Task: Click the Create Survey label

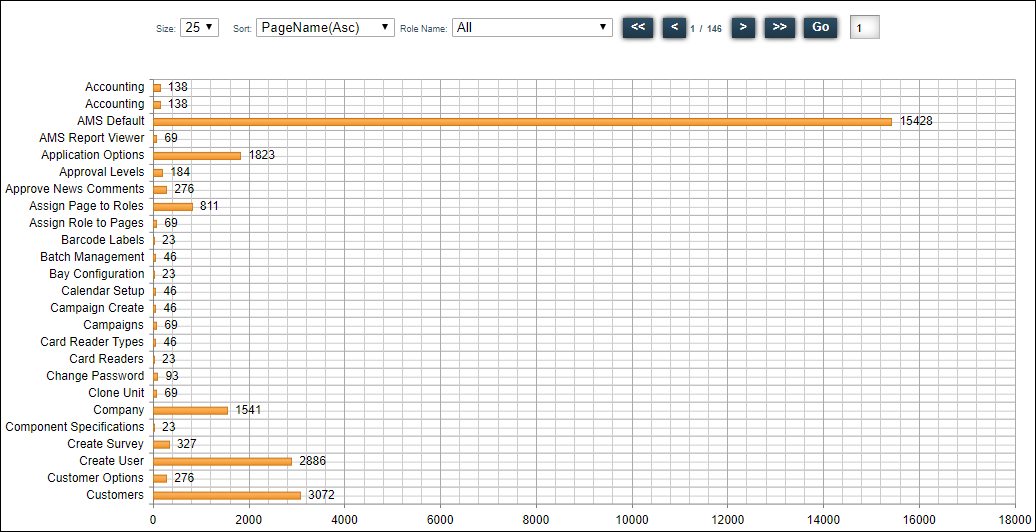Action: (x=105, y=444)
